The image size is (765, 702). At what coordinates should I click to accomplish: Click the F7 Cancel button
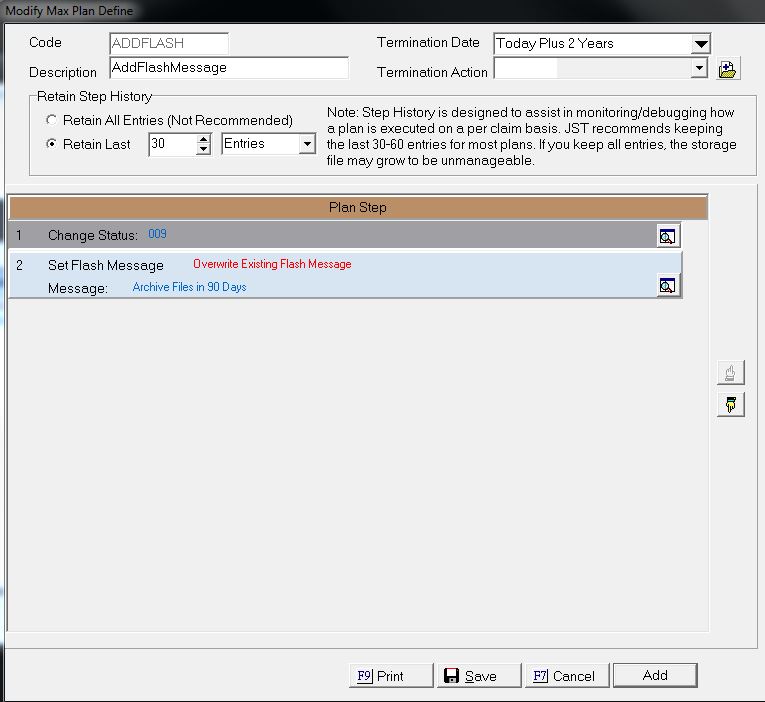coord(567,676)
